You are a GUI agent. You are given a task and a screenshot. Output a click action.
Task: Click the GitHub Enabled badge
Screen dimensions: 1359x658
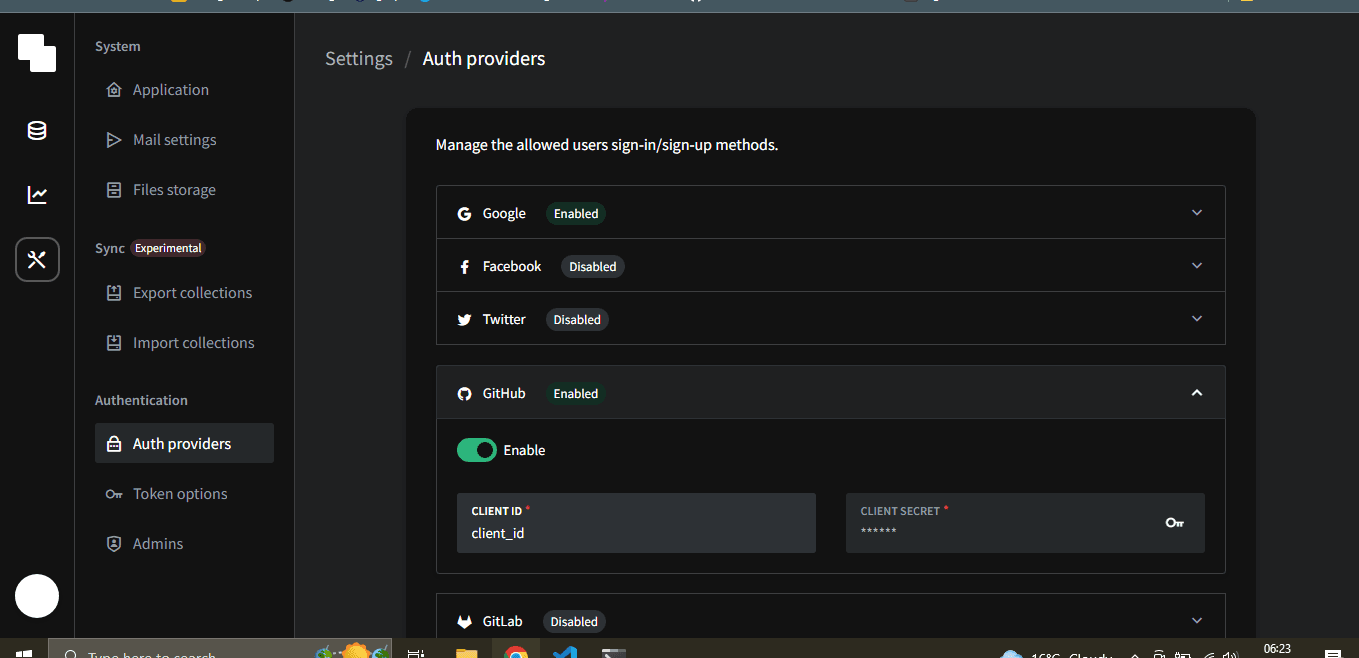(576, 394)
